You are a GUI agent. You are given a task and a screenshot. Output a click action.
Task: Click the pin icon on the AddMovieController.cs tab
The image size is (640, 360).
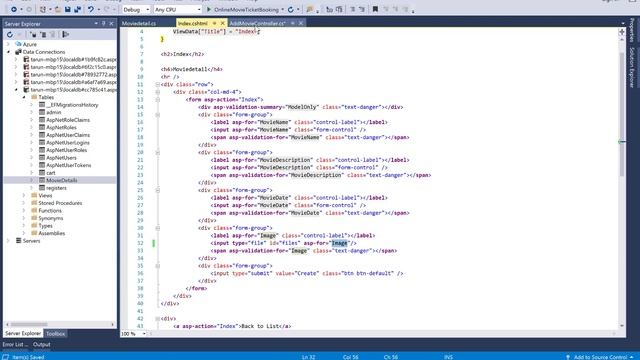[x=293, y=23]
